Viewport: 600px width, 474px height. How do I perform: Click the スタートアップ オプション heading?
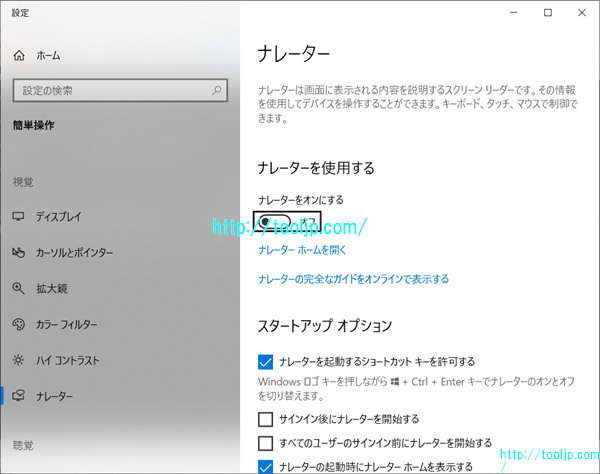point(325,326)
